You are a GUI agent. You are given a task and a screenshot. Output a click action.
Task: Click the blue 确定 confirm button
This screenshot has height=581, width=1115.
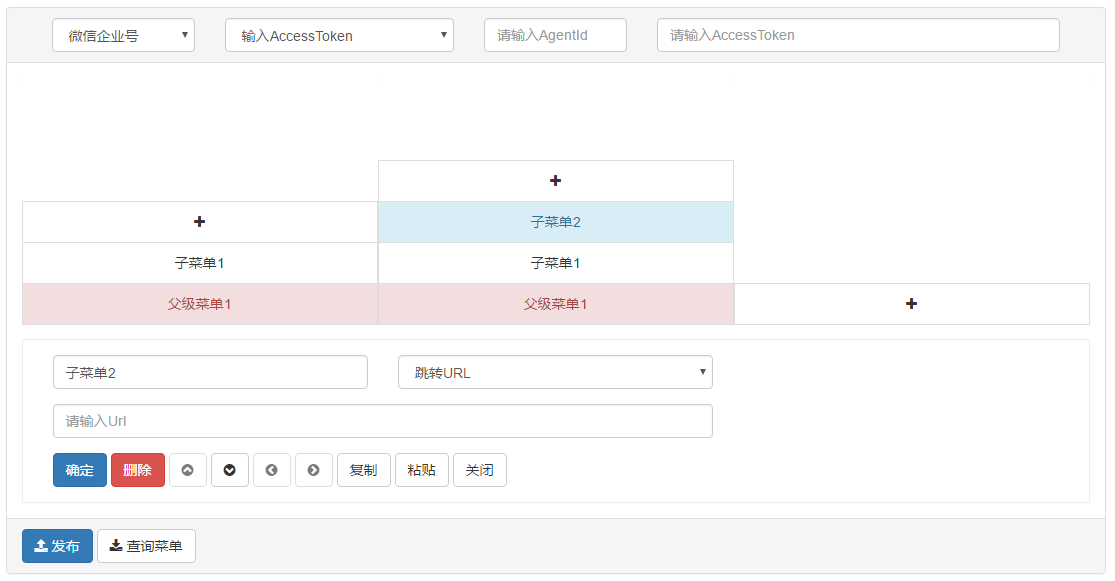[x=80, y=470]
